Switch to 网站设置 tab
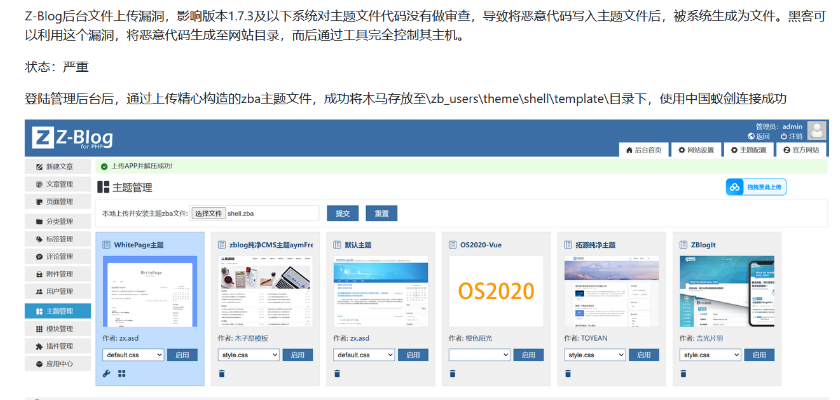Image resolution: width=840 pixels, height=400 pixels. (x=696, y=150)
